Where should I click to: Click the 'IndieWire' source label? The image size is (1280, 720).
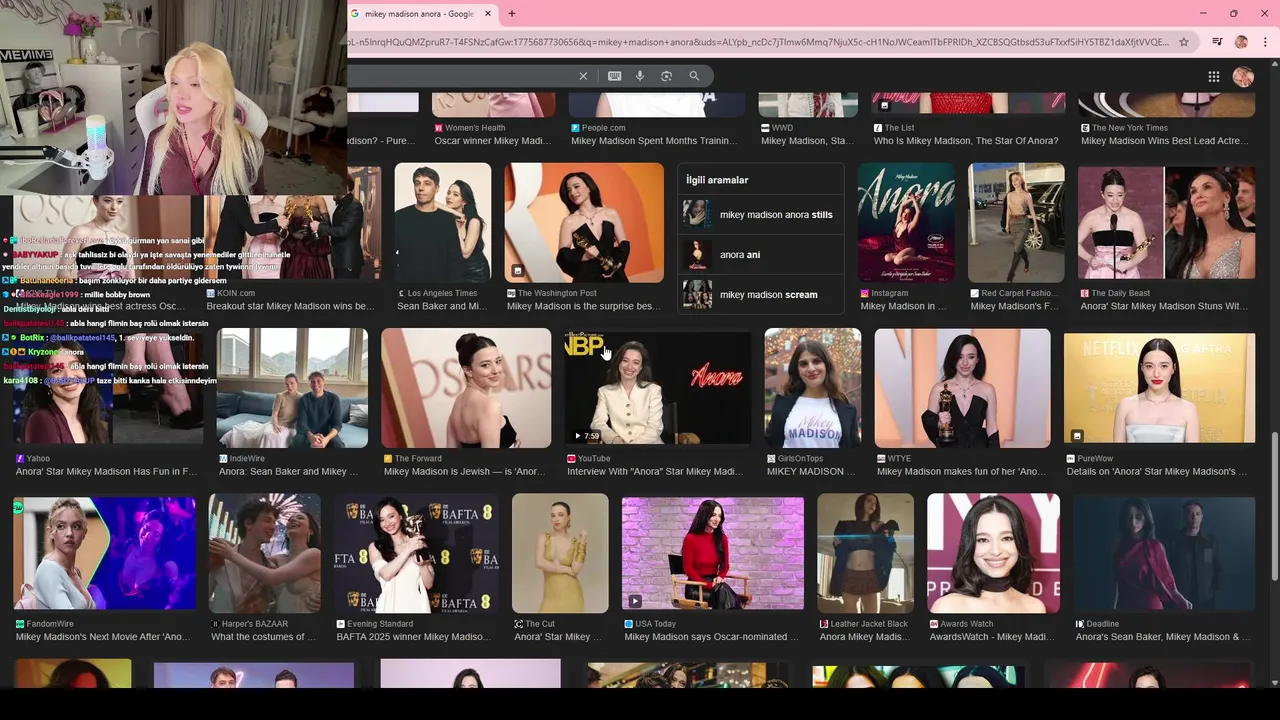click(x=247, y=458)
